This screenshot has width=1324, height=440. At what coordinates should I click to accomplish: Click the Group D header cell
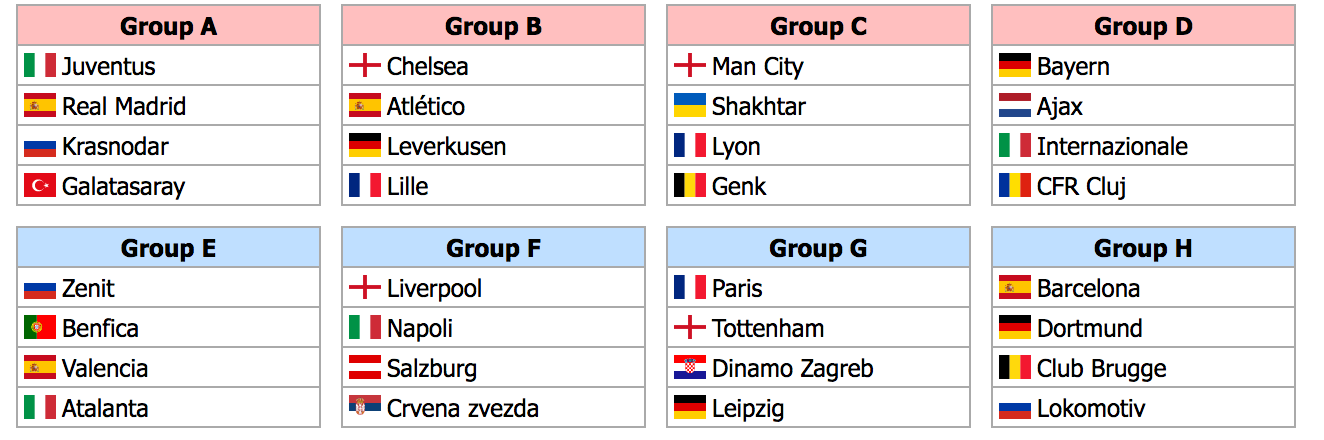click(x=1144, y=25)
